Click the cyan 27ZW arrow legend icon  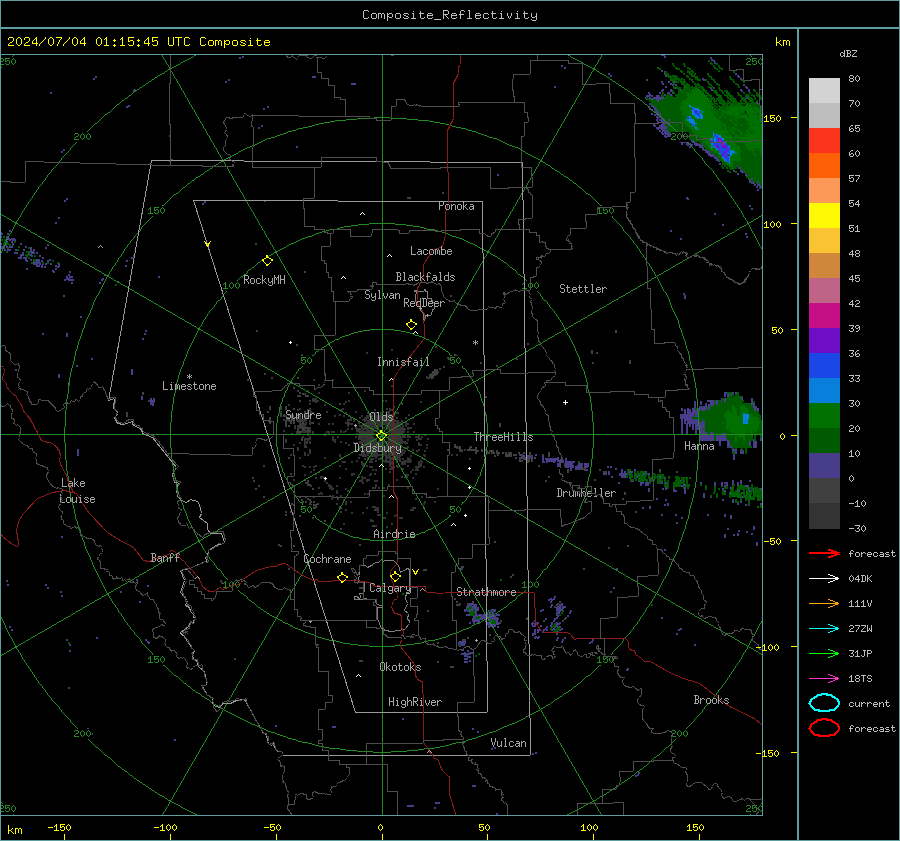[824, 629]
